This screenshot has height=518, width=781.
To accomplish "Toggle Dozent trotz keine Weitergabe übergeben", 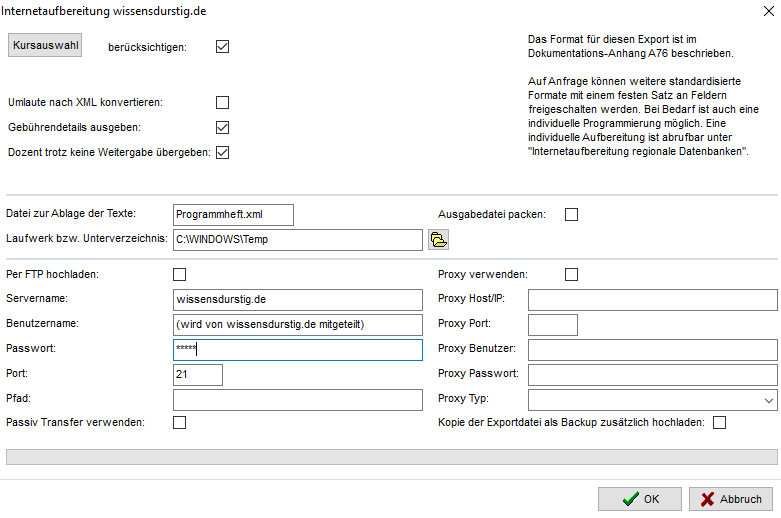I will [x=223, y=152].
